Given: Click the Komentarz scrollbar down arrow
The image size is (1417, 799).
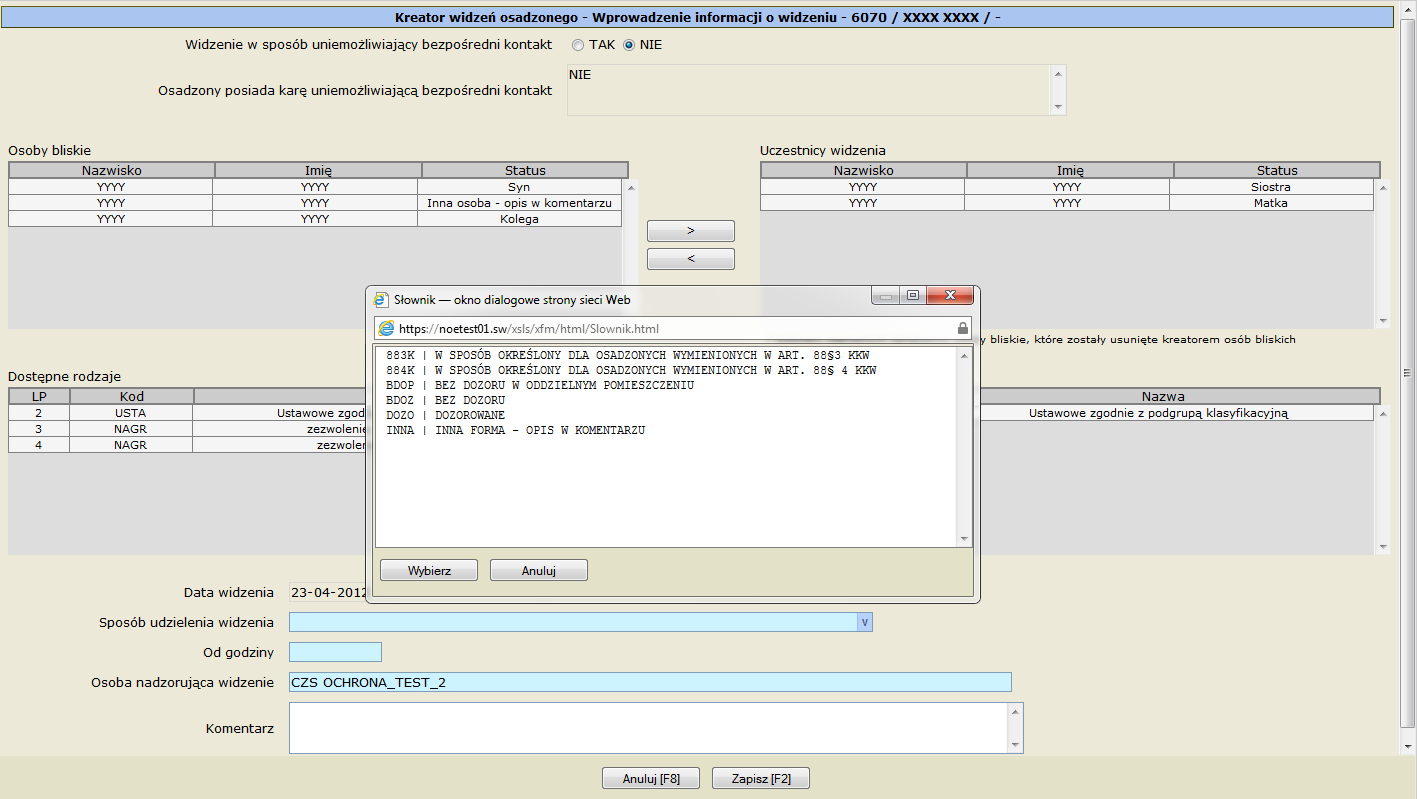Looking at the screenshot, I should pos(1016,745).
